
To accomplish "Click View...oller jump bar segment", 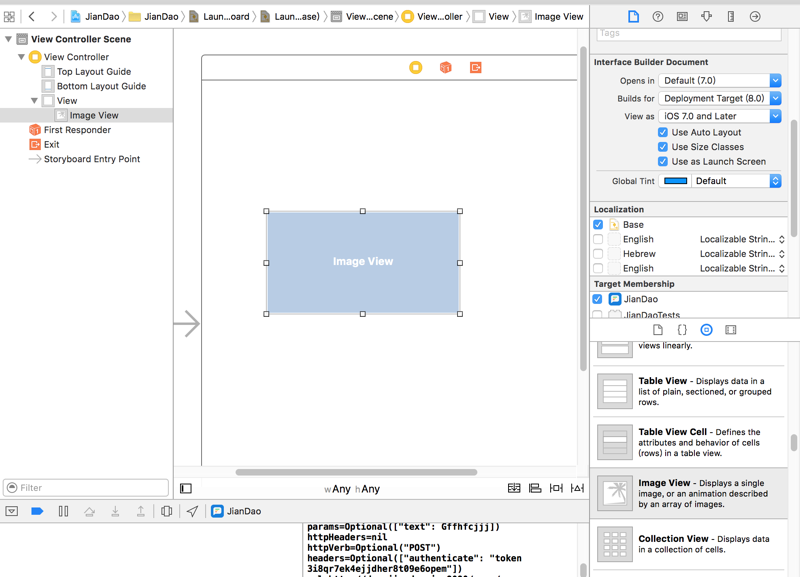I will [433, 17].
